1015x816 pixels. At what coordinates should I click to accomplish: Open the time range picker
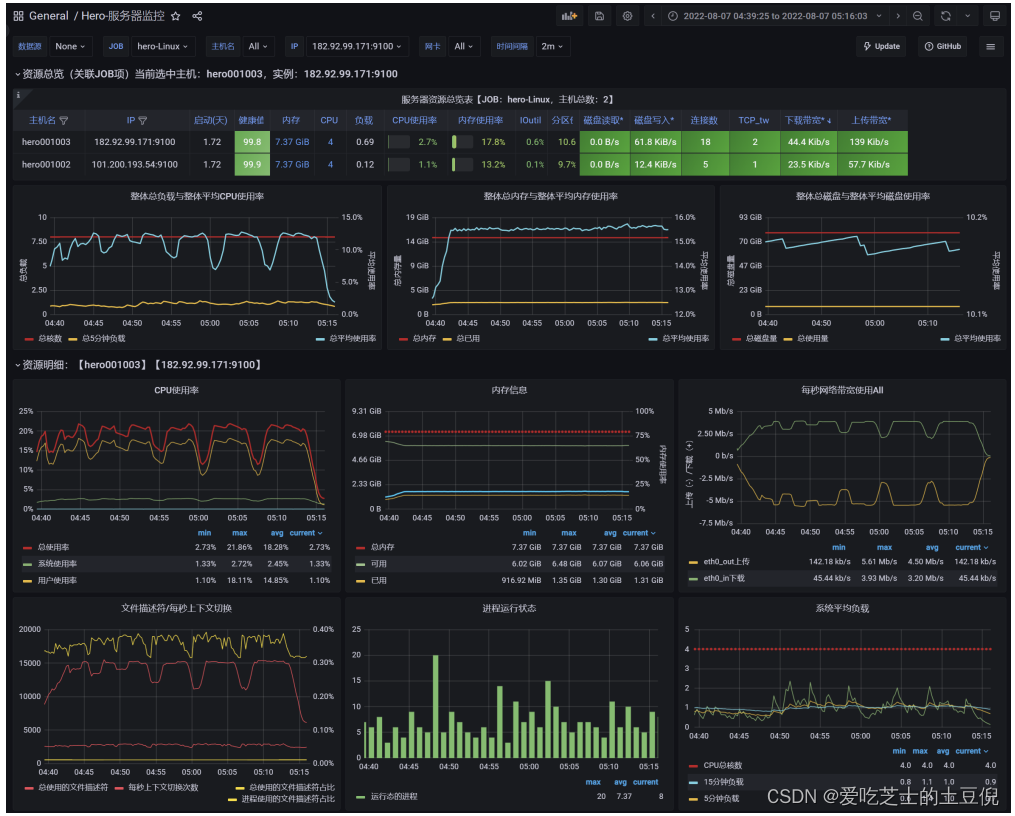tap(775, 16)
